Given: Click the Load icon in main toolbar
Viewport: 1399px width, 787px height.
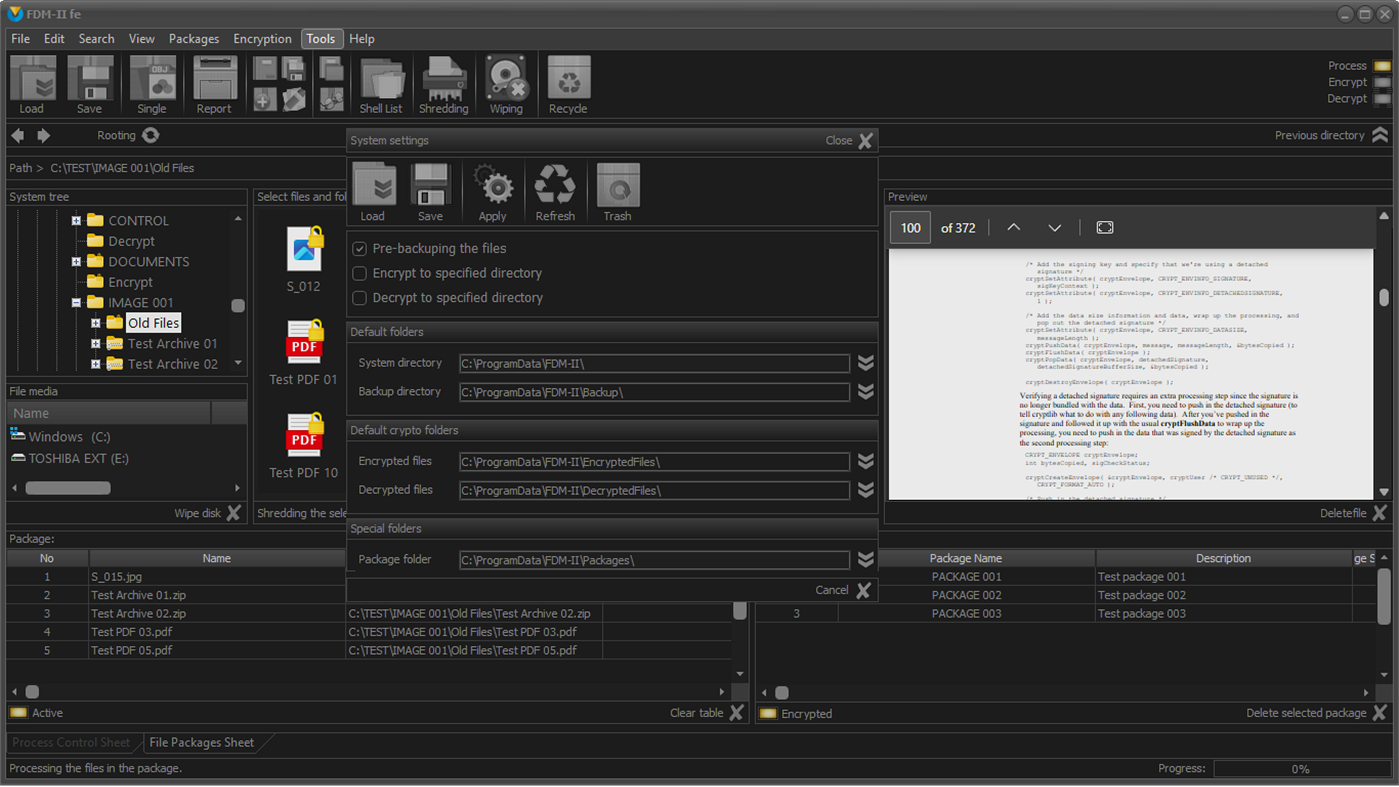Looking at the screenshot, I should [32, 85].
